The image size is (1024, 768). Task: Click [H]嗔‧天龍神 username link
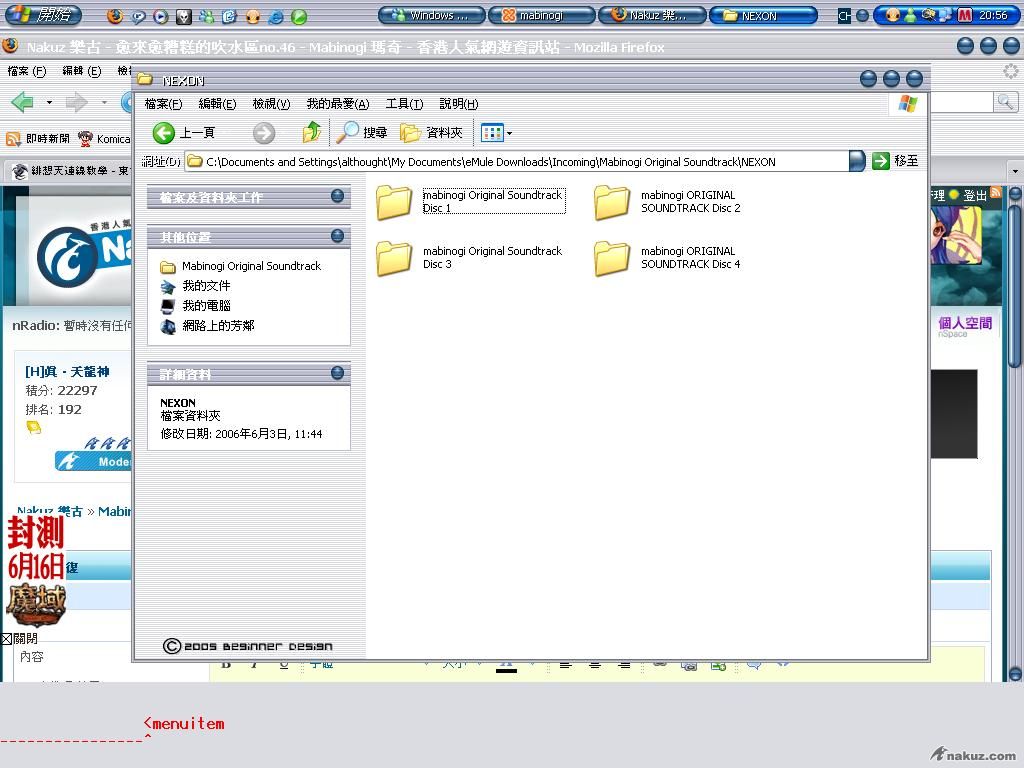67,372
